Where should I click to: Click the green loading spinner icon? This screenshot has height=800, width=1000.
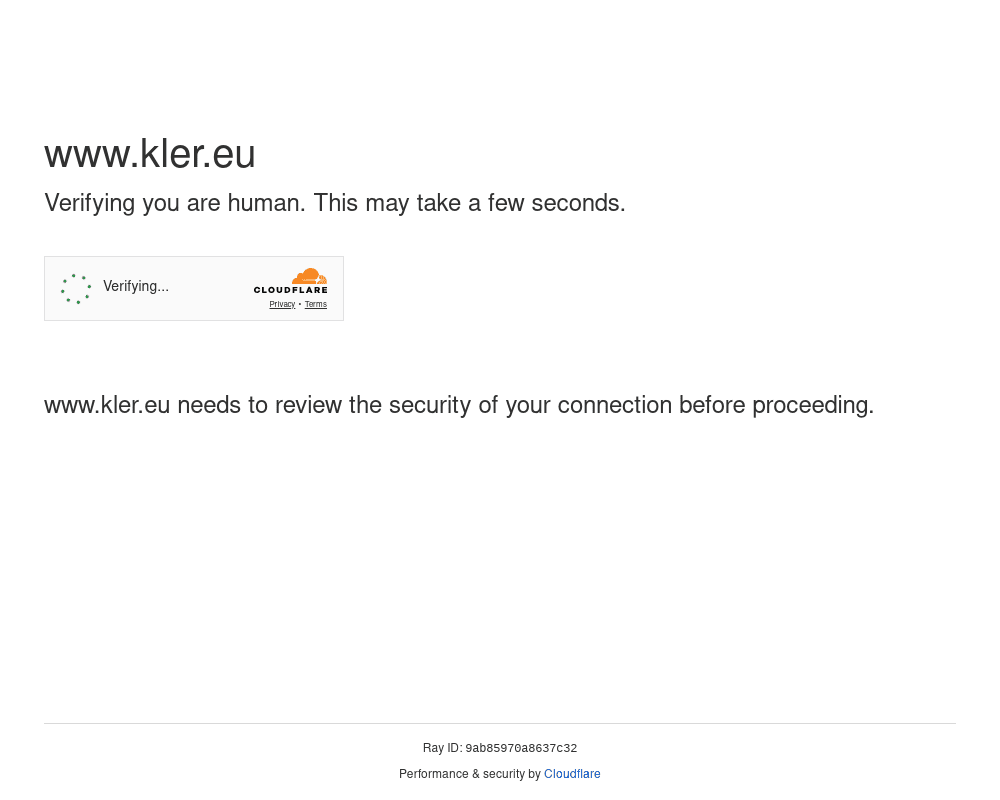click(x=76, y=289)
